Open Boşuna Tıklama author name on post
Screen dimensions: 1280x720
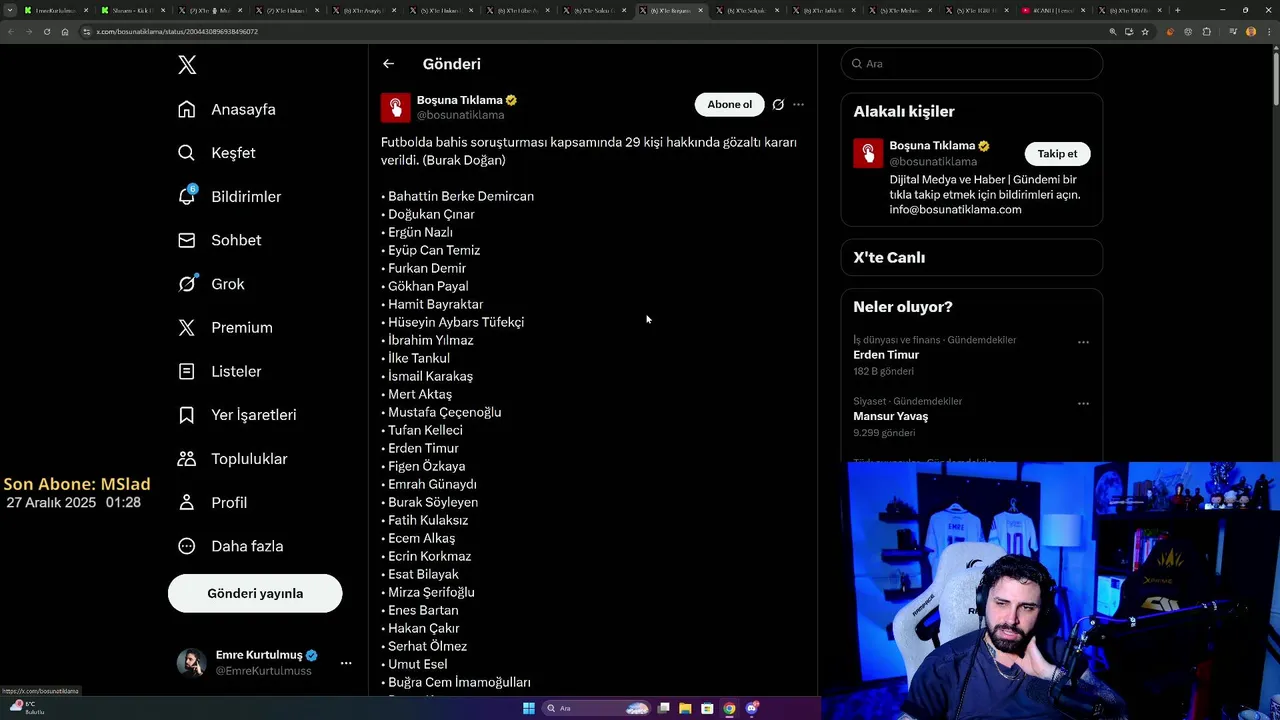460,100
